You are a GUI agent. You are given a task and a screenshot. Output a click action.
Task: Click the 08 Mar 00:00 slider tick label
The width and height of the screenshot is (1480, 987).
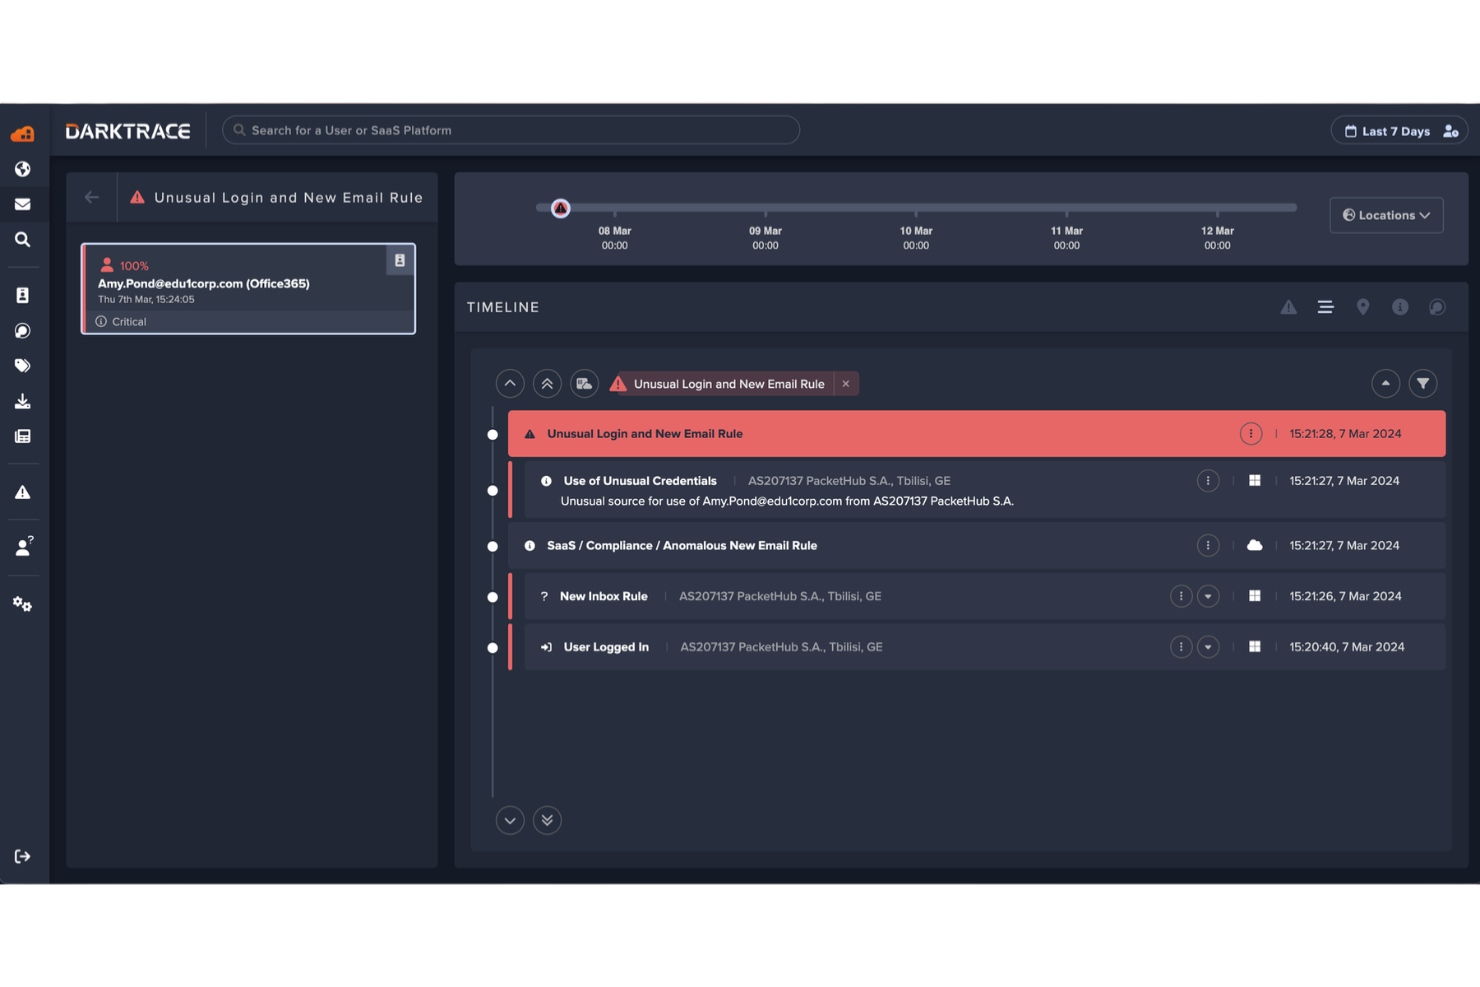pyautogui.click(x=614, y=238)
